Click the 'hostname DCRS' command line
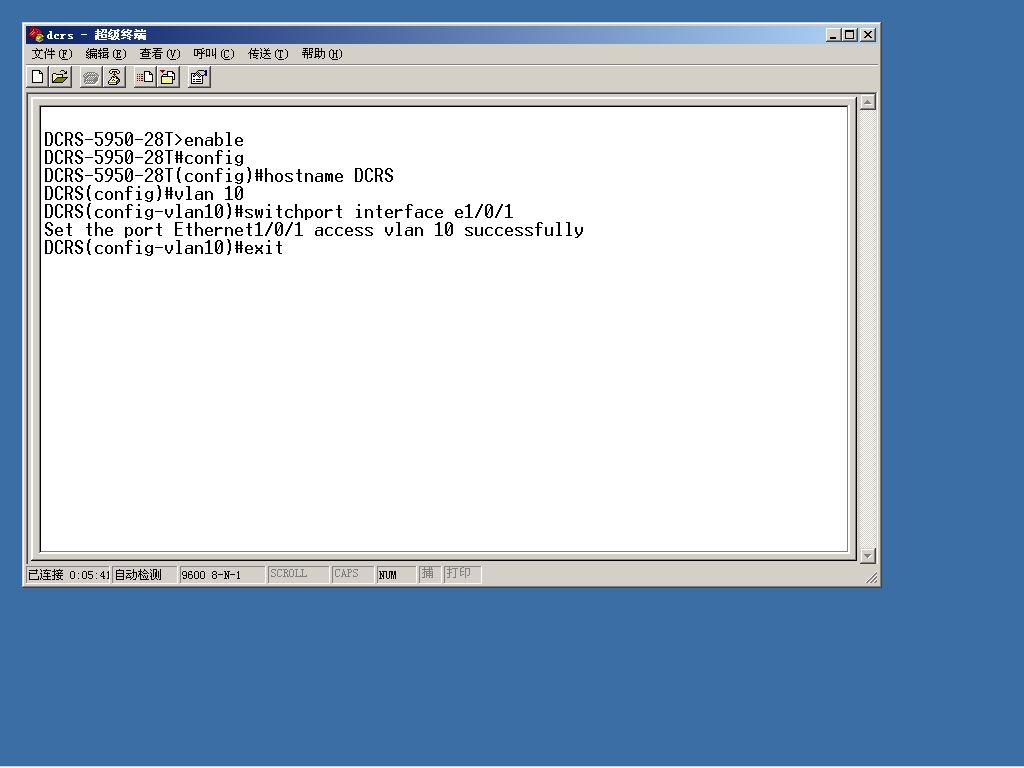Screen dimensions: 1024x768 (x=219, y=176)
